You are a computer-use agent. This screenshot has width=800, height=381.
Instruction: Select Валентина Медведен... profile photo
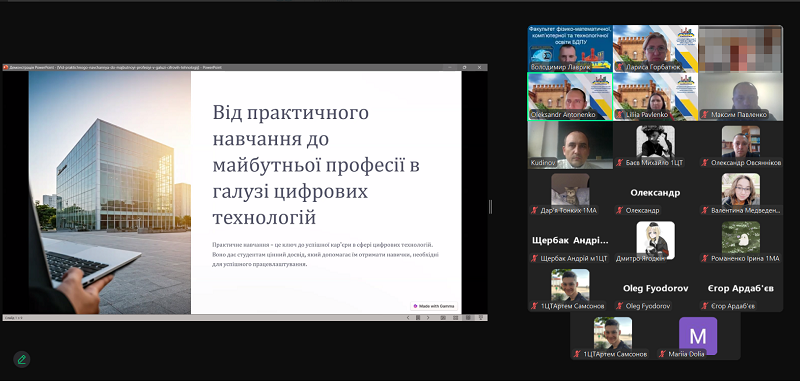(740, 189)
